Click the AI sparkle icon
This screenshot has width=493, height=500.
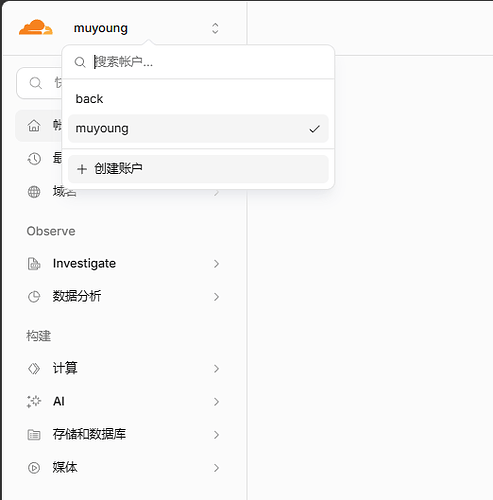tap(34, 401)
